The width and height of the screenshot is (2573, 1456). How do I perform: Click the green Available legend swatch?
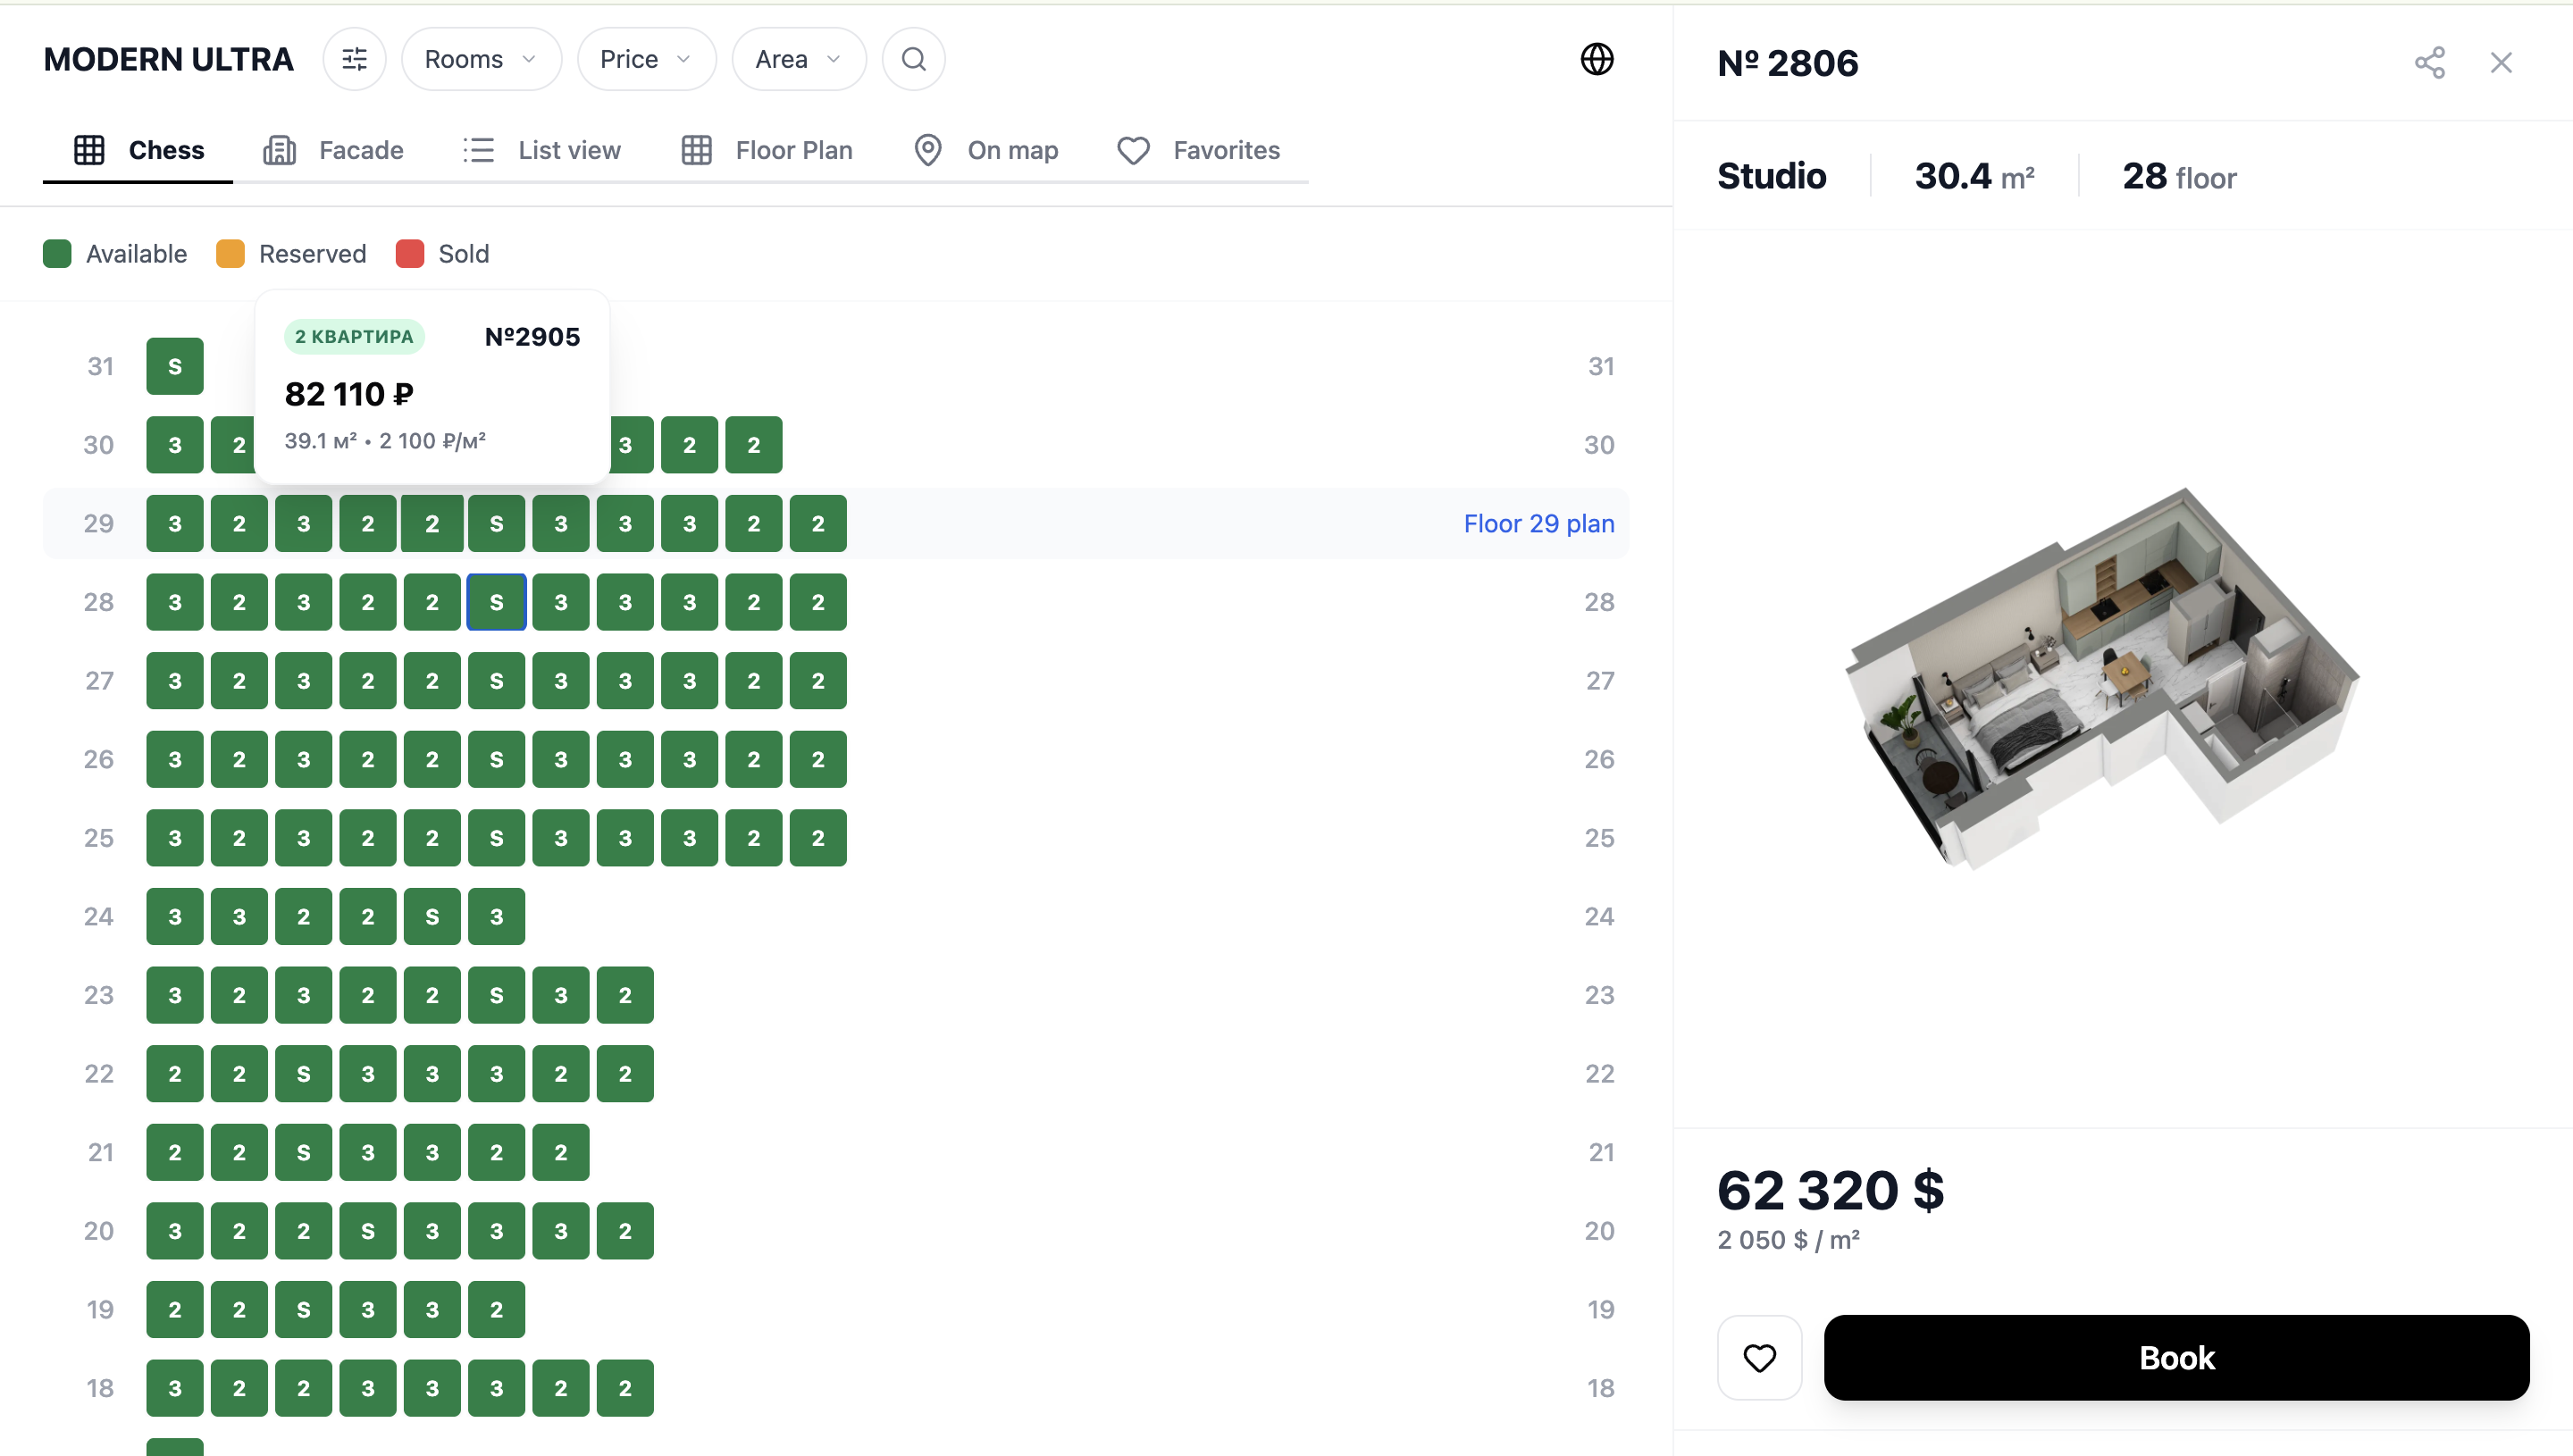coord(58,254)
